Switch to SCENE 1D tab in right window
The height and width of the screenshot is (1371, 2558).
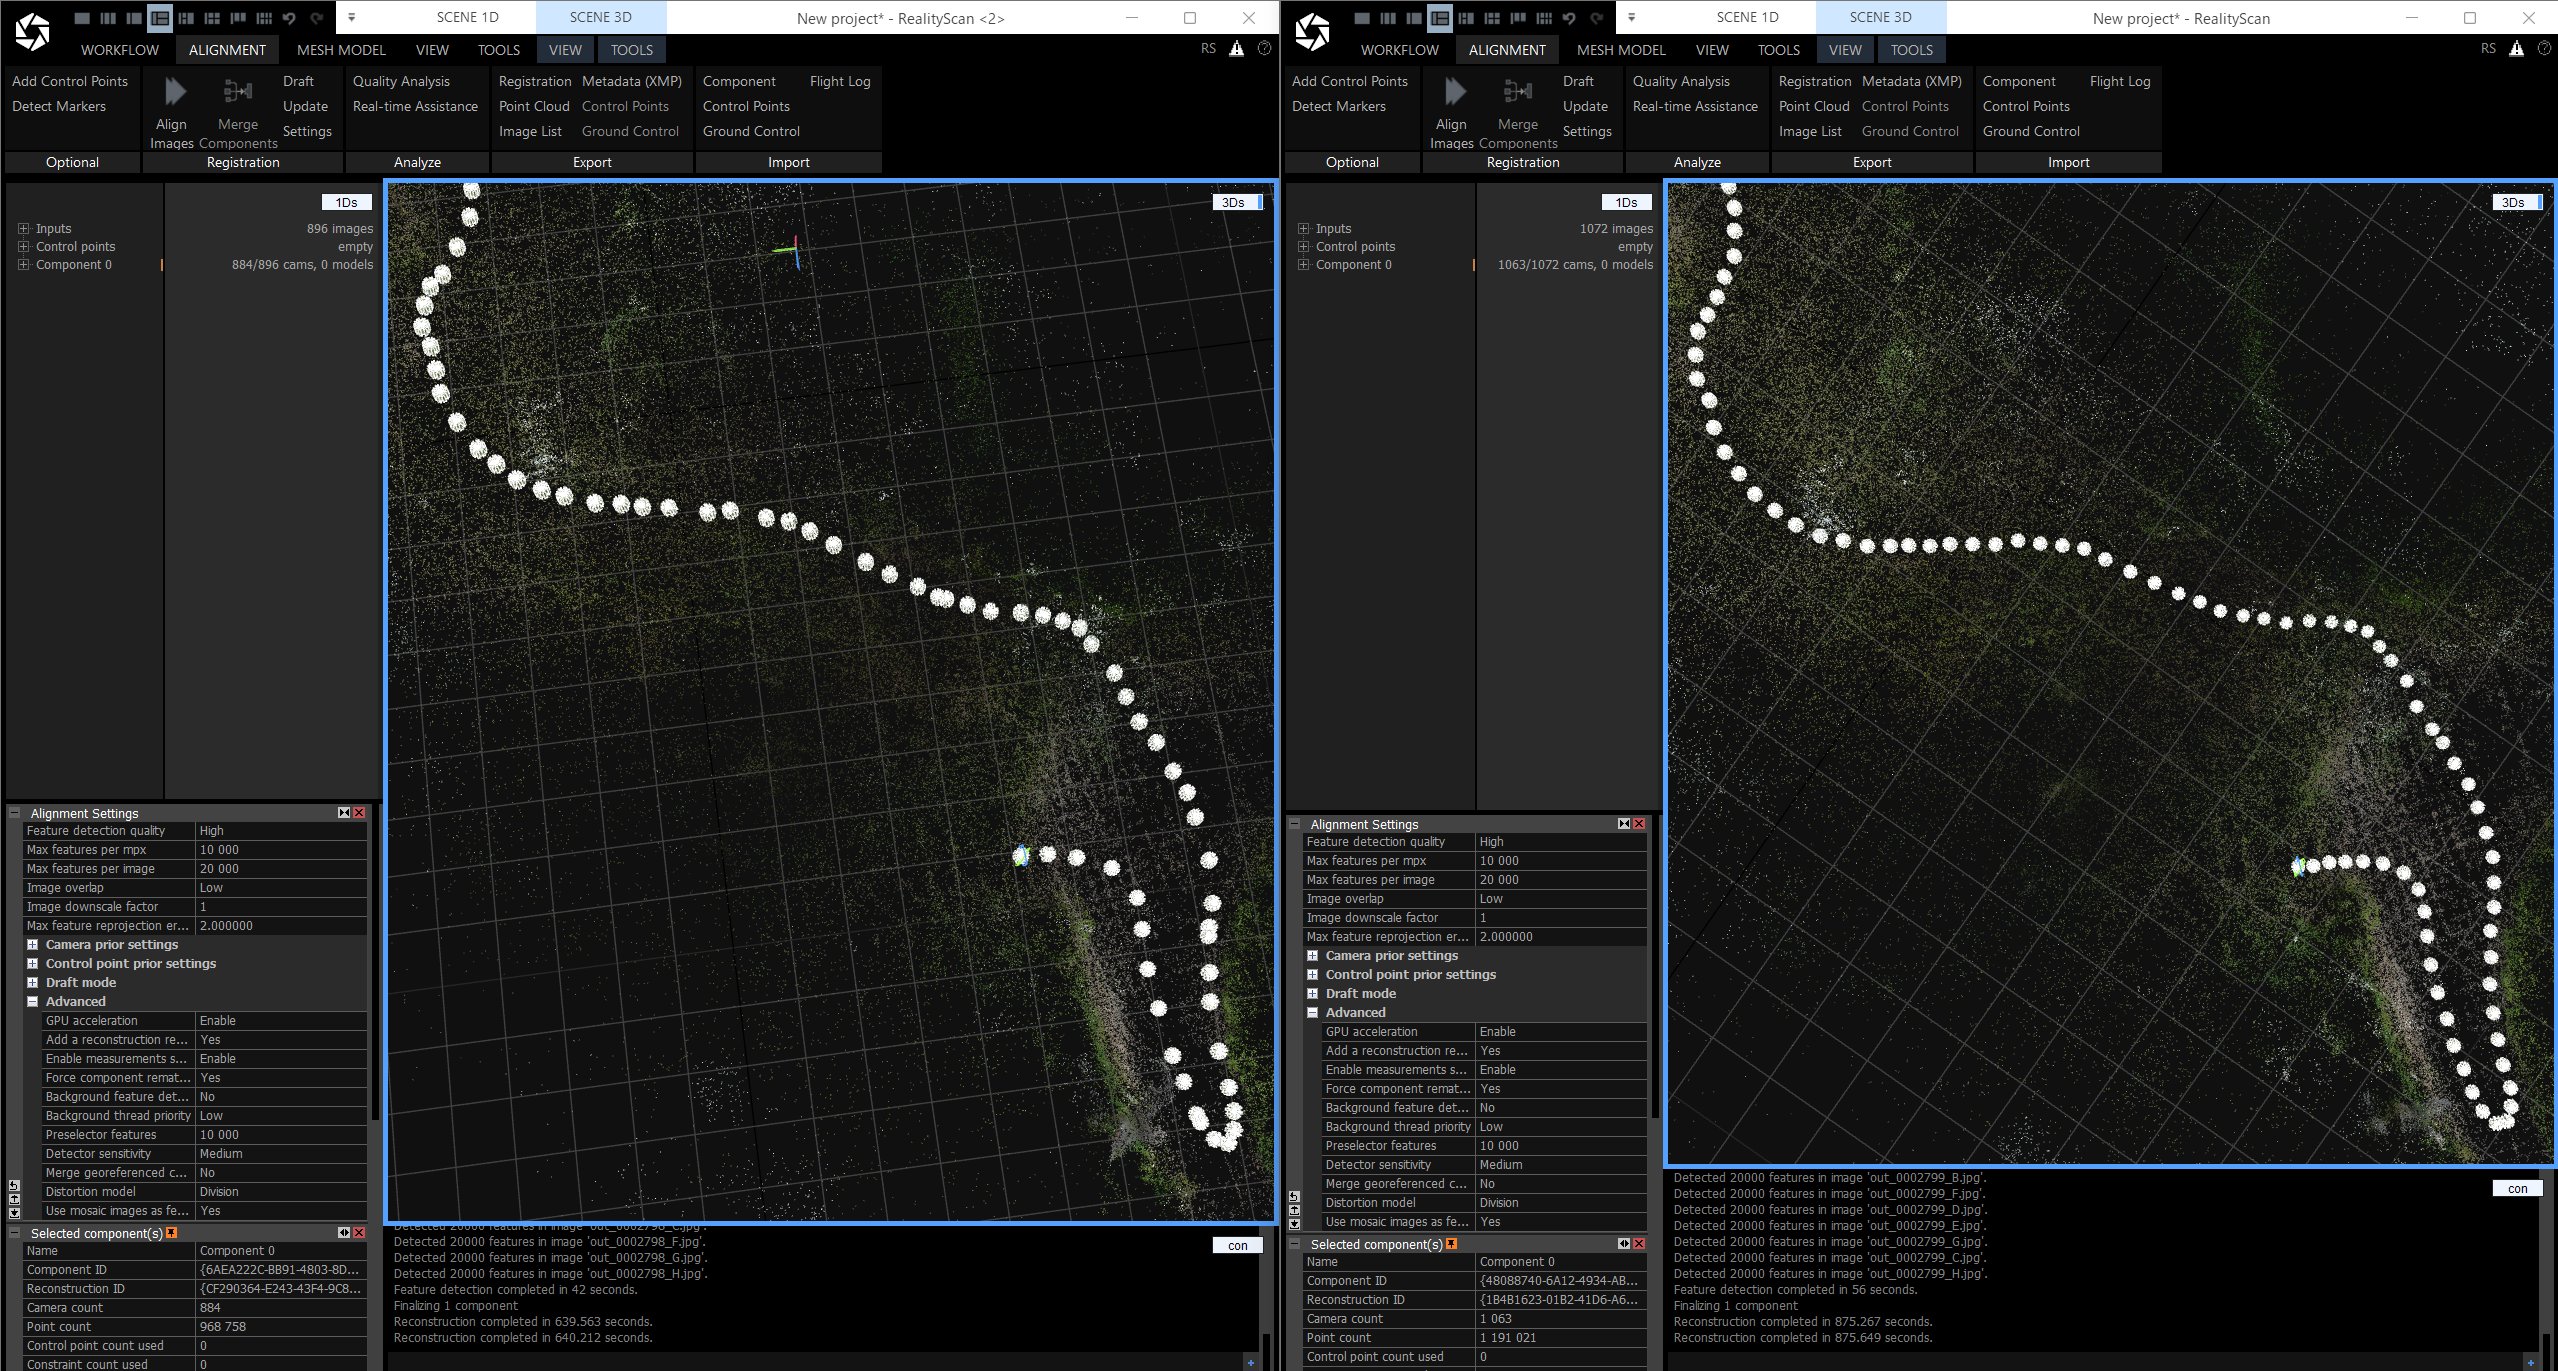[1747, 17]
